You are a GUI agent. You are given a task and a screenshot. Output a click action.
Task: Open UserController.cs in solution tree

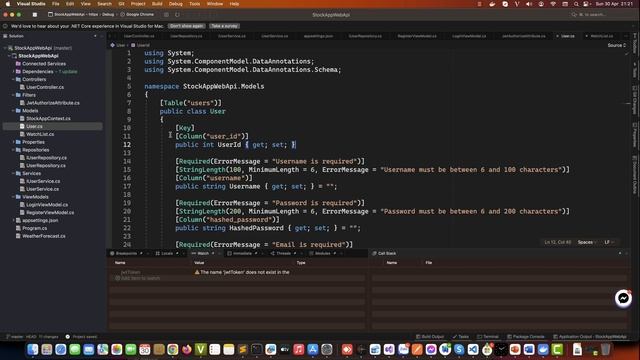(x=45, y=87)
